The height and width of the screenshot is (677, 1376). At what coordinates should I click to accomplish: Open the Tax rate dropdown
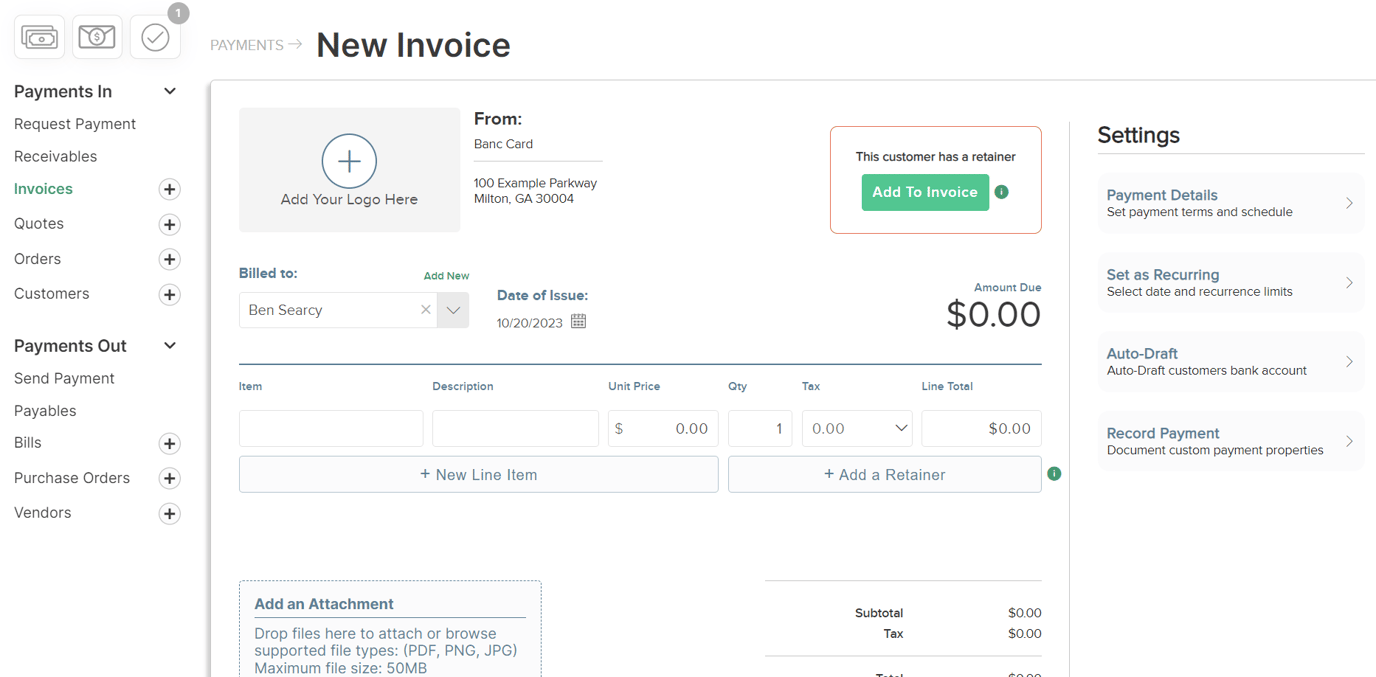pos(857,429)
